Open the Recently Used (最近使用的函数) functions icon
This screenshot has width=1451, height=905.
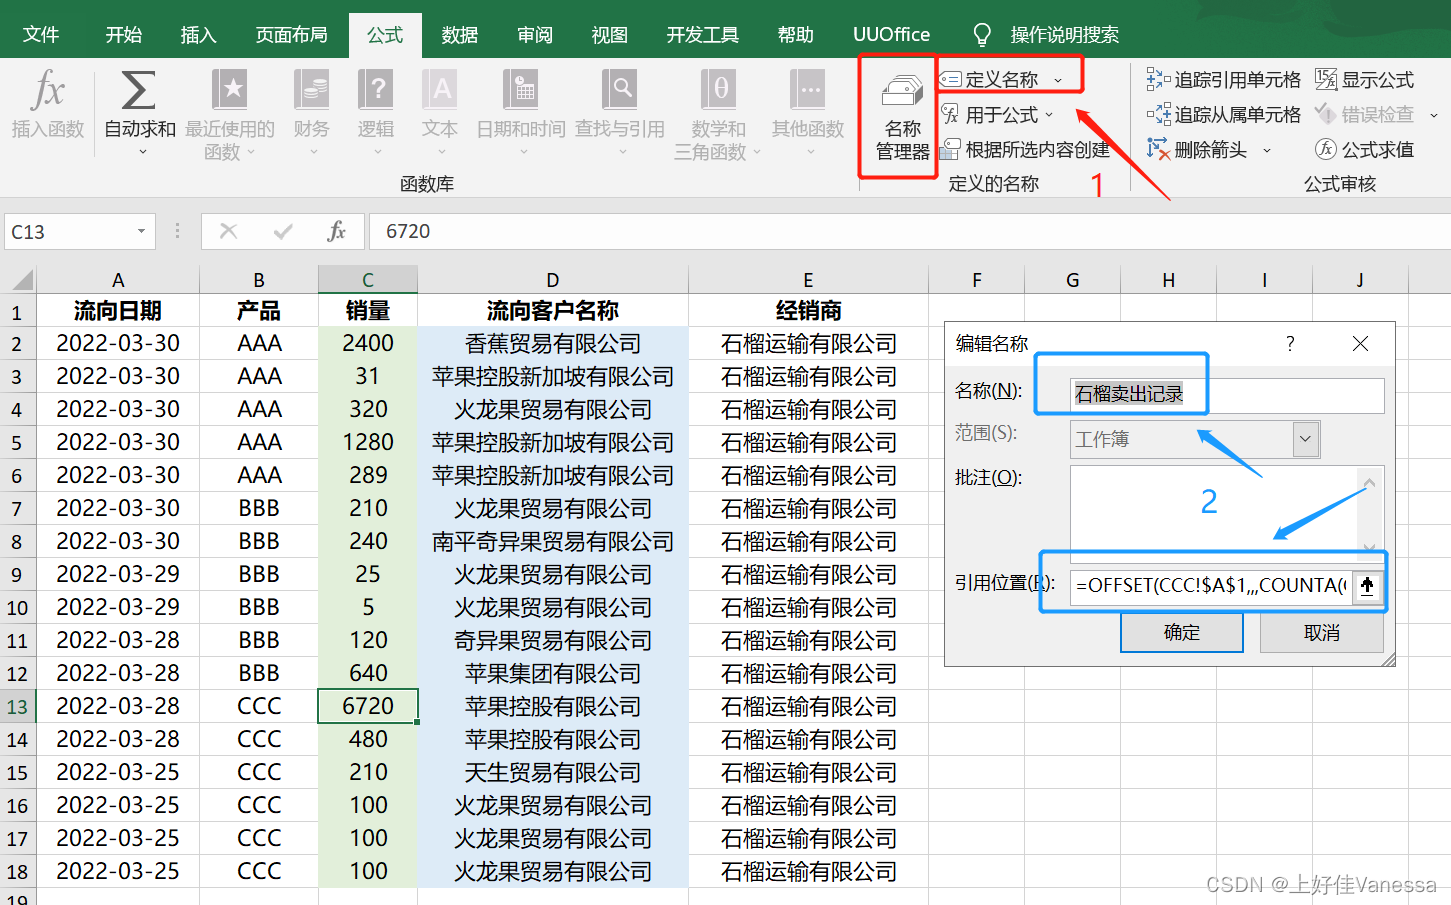point(230,90)
